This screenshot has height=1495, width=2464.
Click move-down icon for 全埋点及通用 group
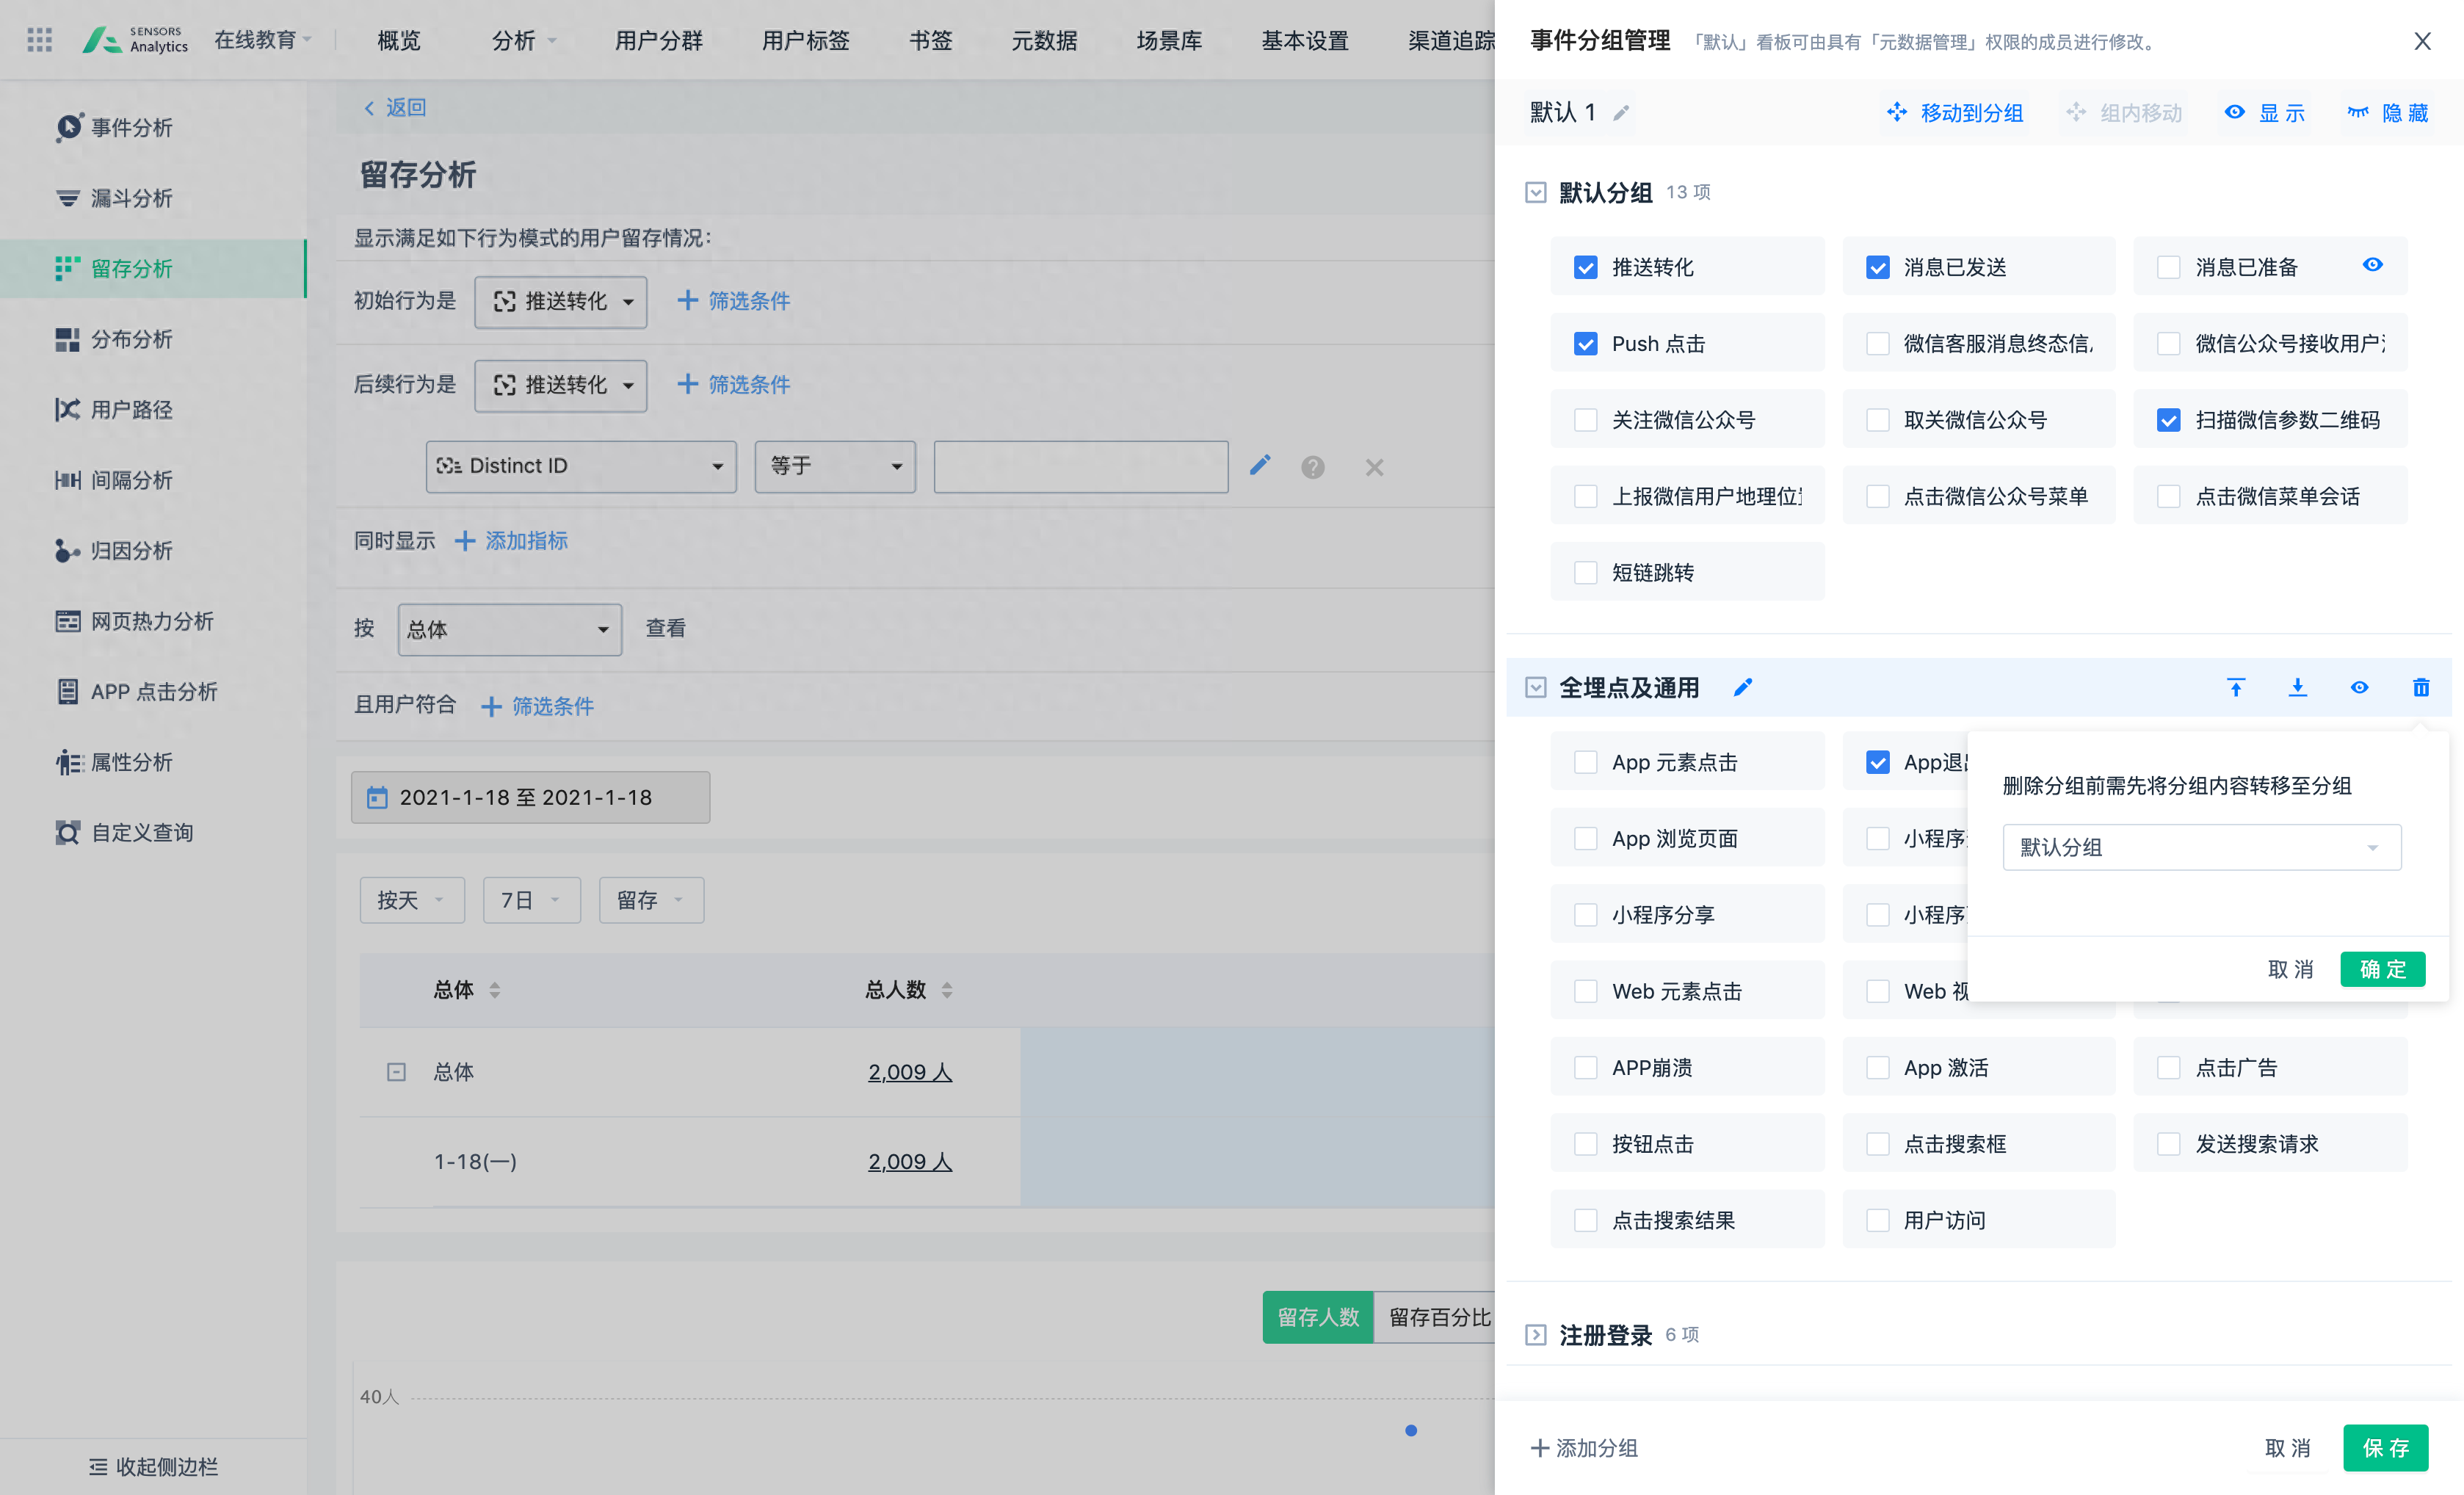pyautogui.click(x=2297, y=687)
